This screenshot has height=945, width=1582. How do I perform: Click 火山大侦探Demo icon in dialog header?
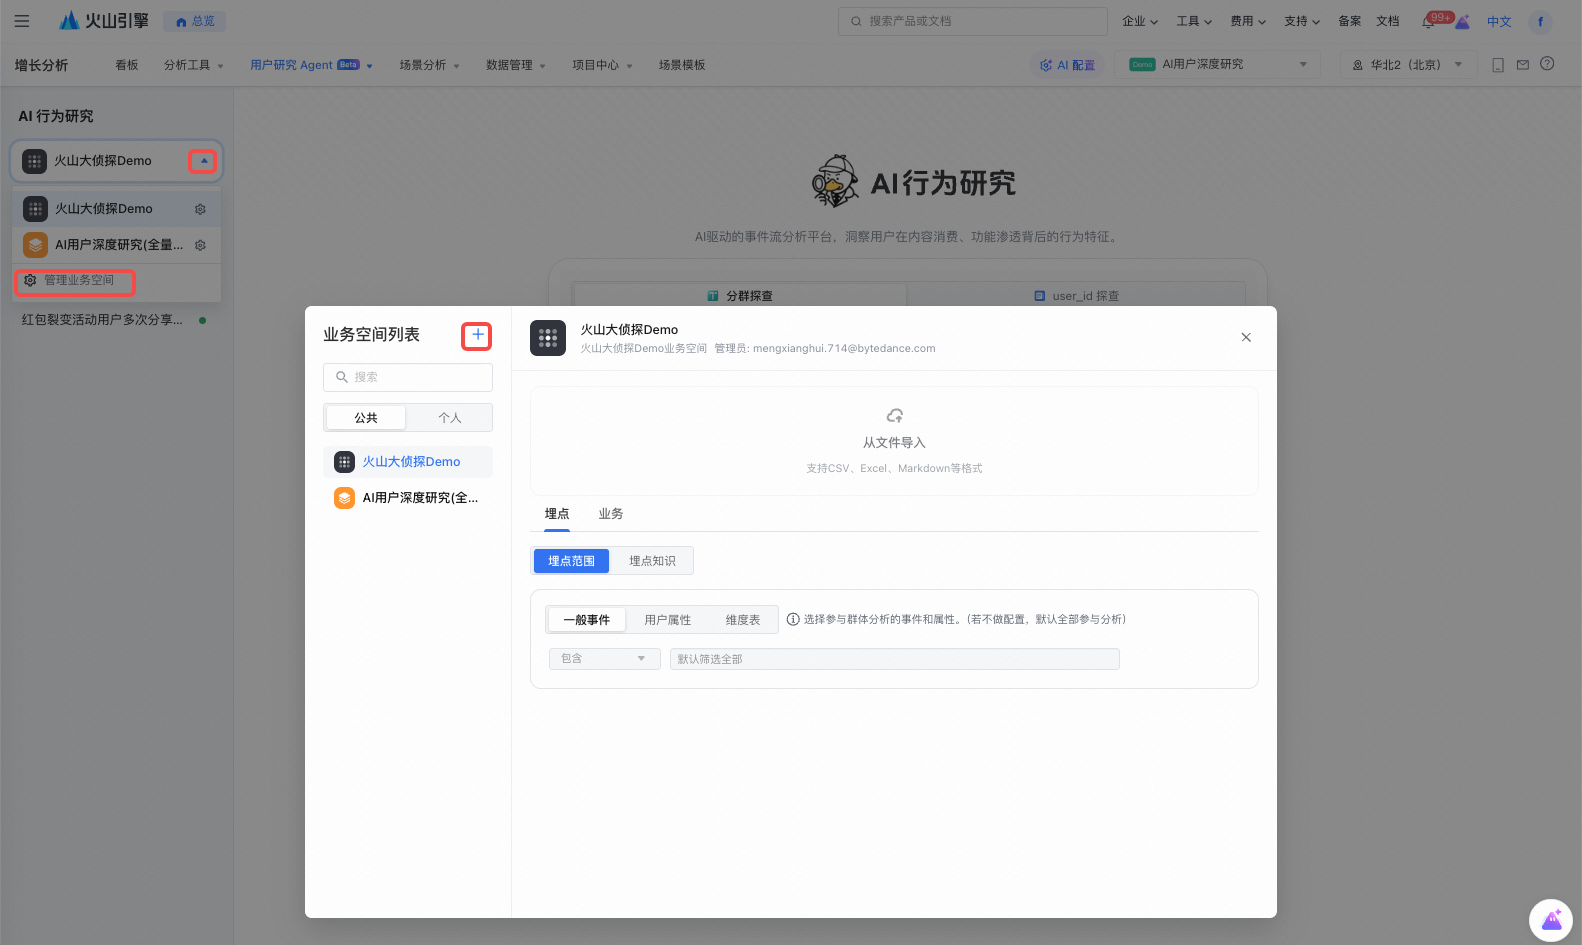[548, 338]
